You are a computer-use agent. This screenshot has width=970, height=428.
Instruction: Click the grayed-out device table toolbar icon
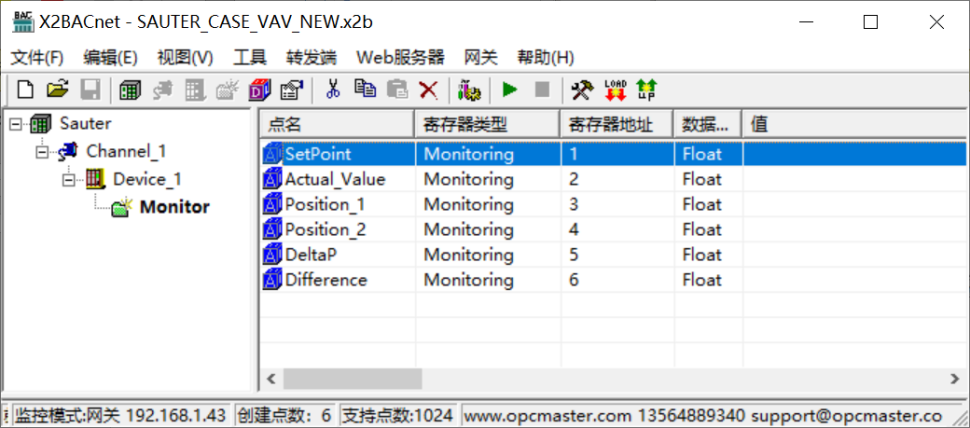click(x=195, y=90)
